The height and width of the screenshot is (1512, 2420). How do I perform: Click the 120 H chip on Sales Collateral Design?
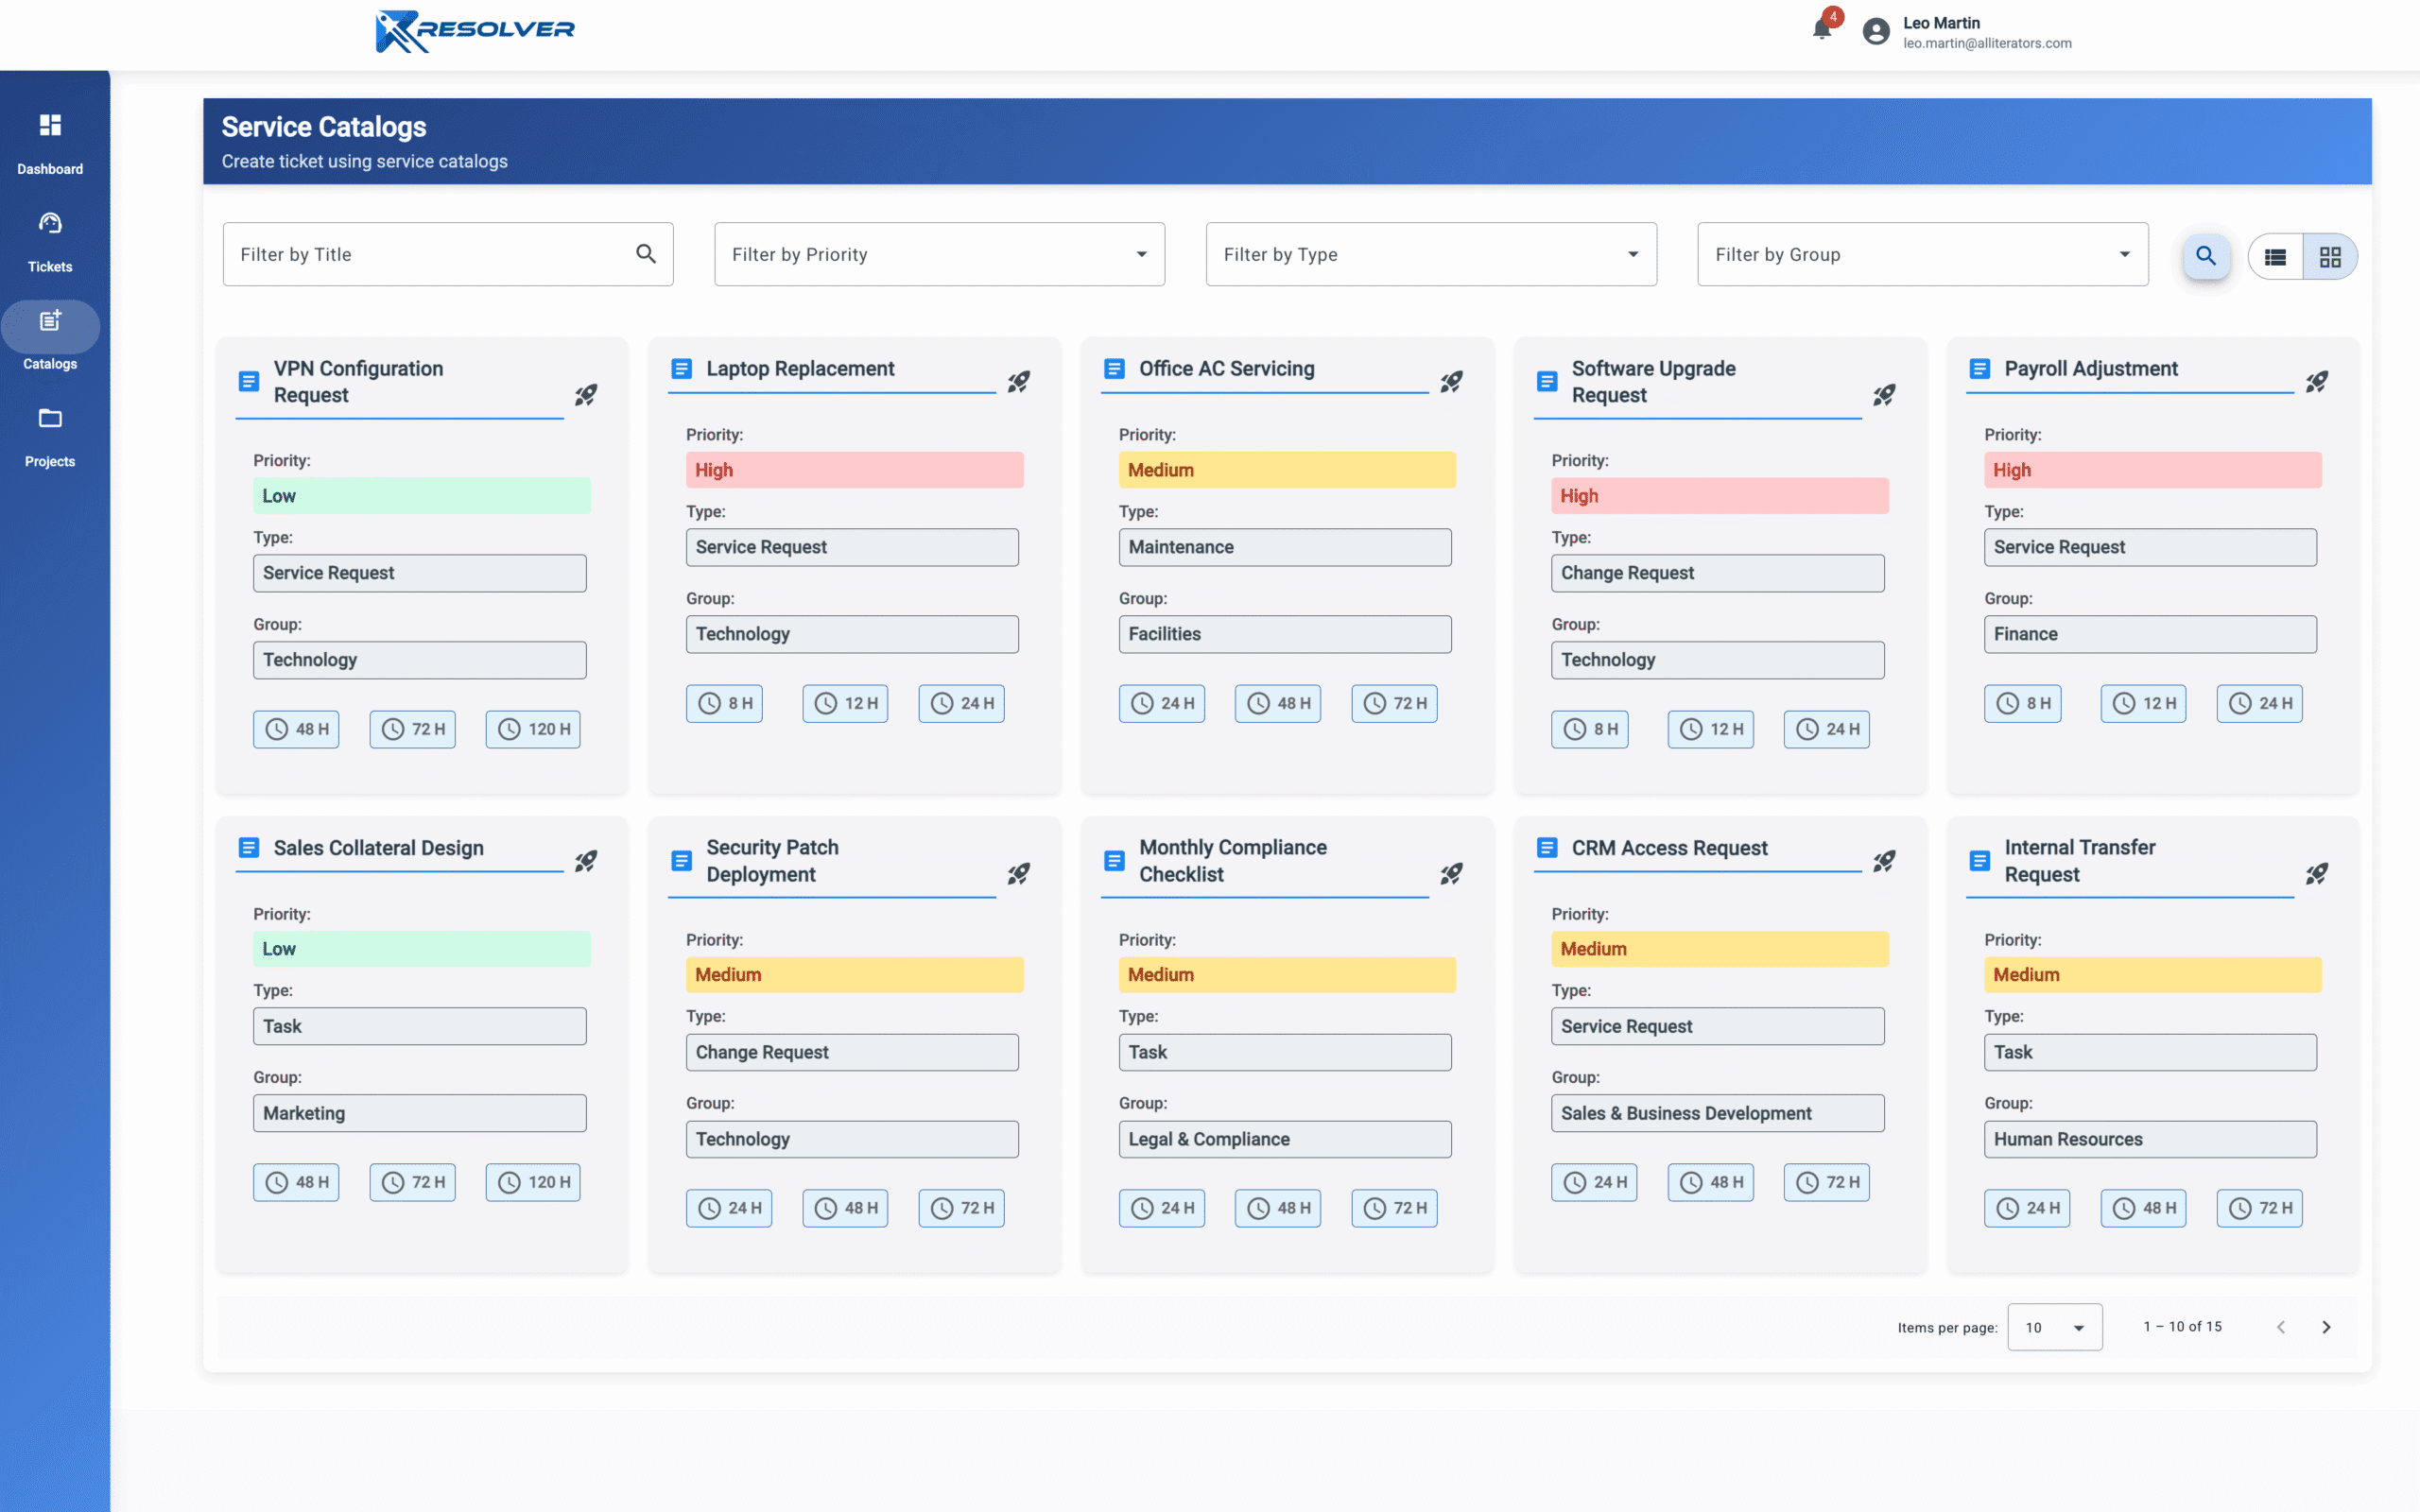pos(532,1182)
